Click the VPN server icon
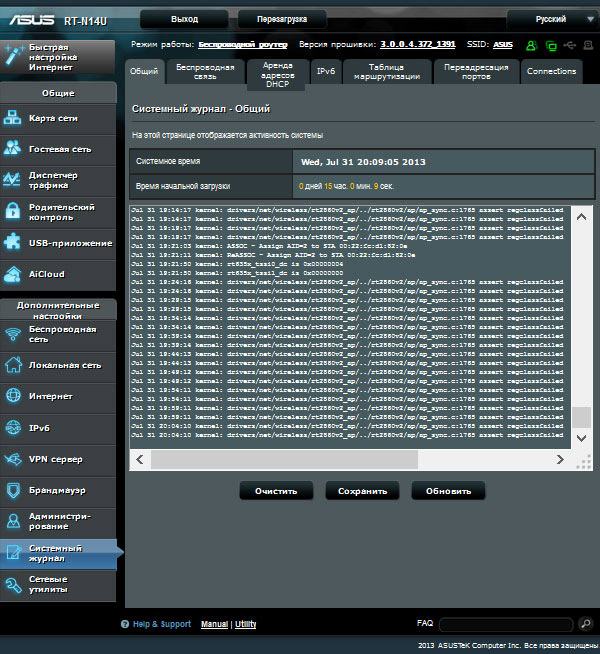600x654 pixels. [13, 459]
